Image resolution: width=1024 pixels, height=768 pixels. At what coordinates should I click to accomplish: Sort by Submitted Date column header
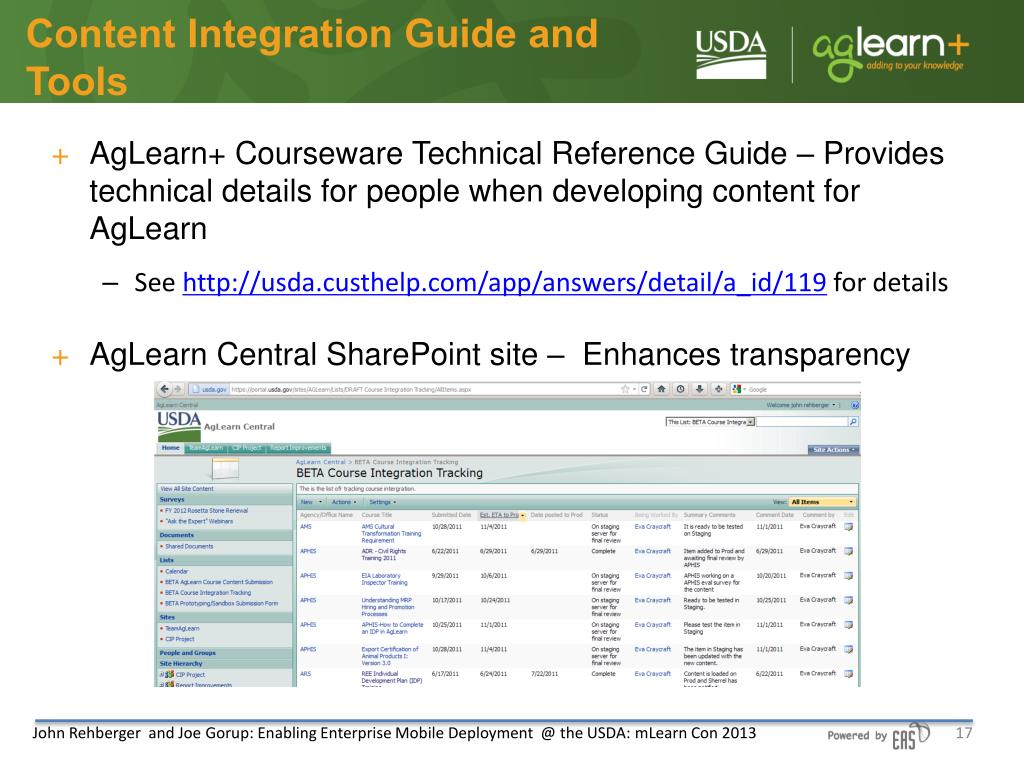coord(451,515)
